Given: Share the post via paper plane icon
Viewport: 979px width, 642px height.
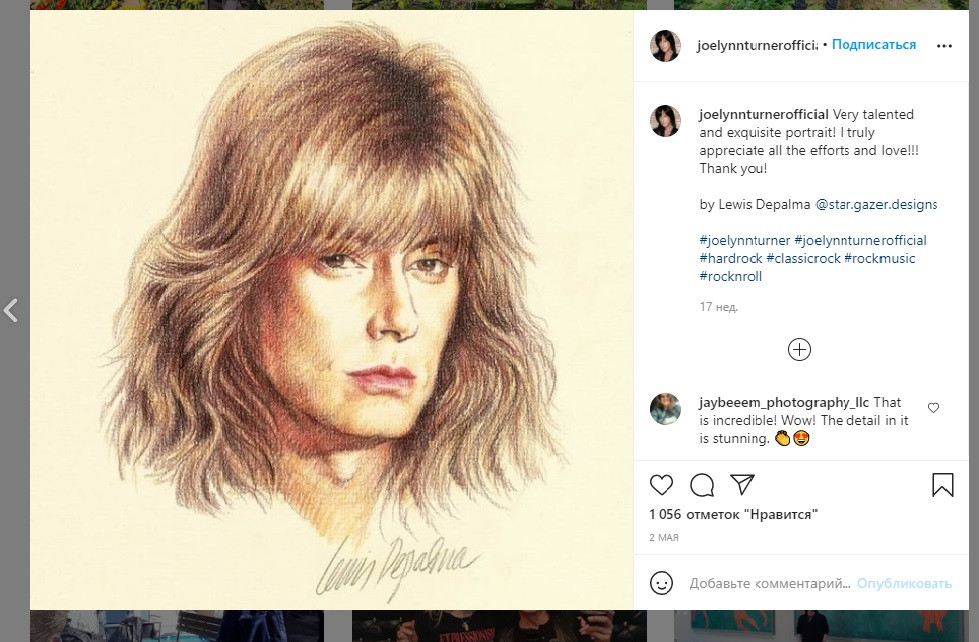Looking at the screenshot, I should (x=742, y=485).
